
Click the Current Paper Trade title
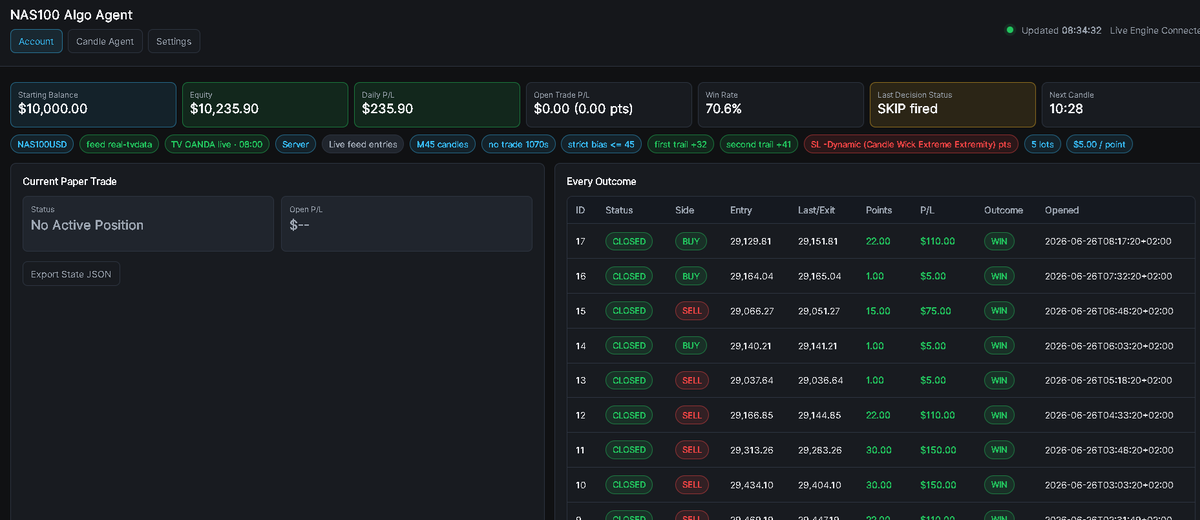tap(69, 182)
